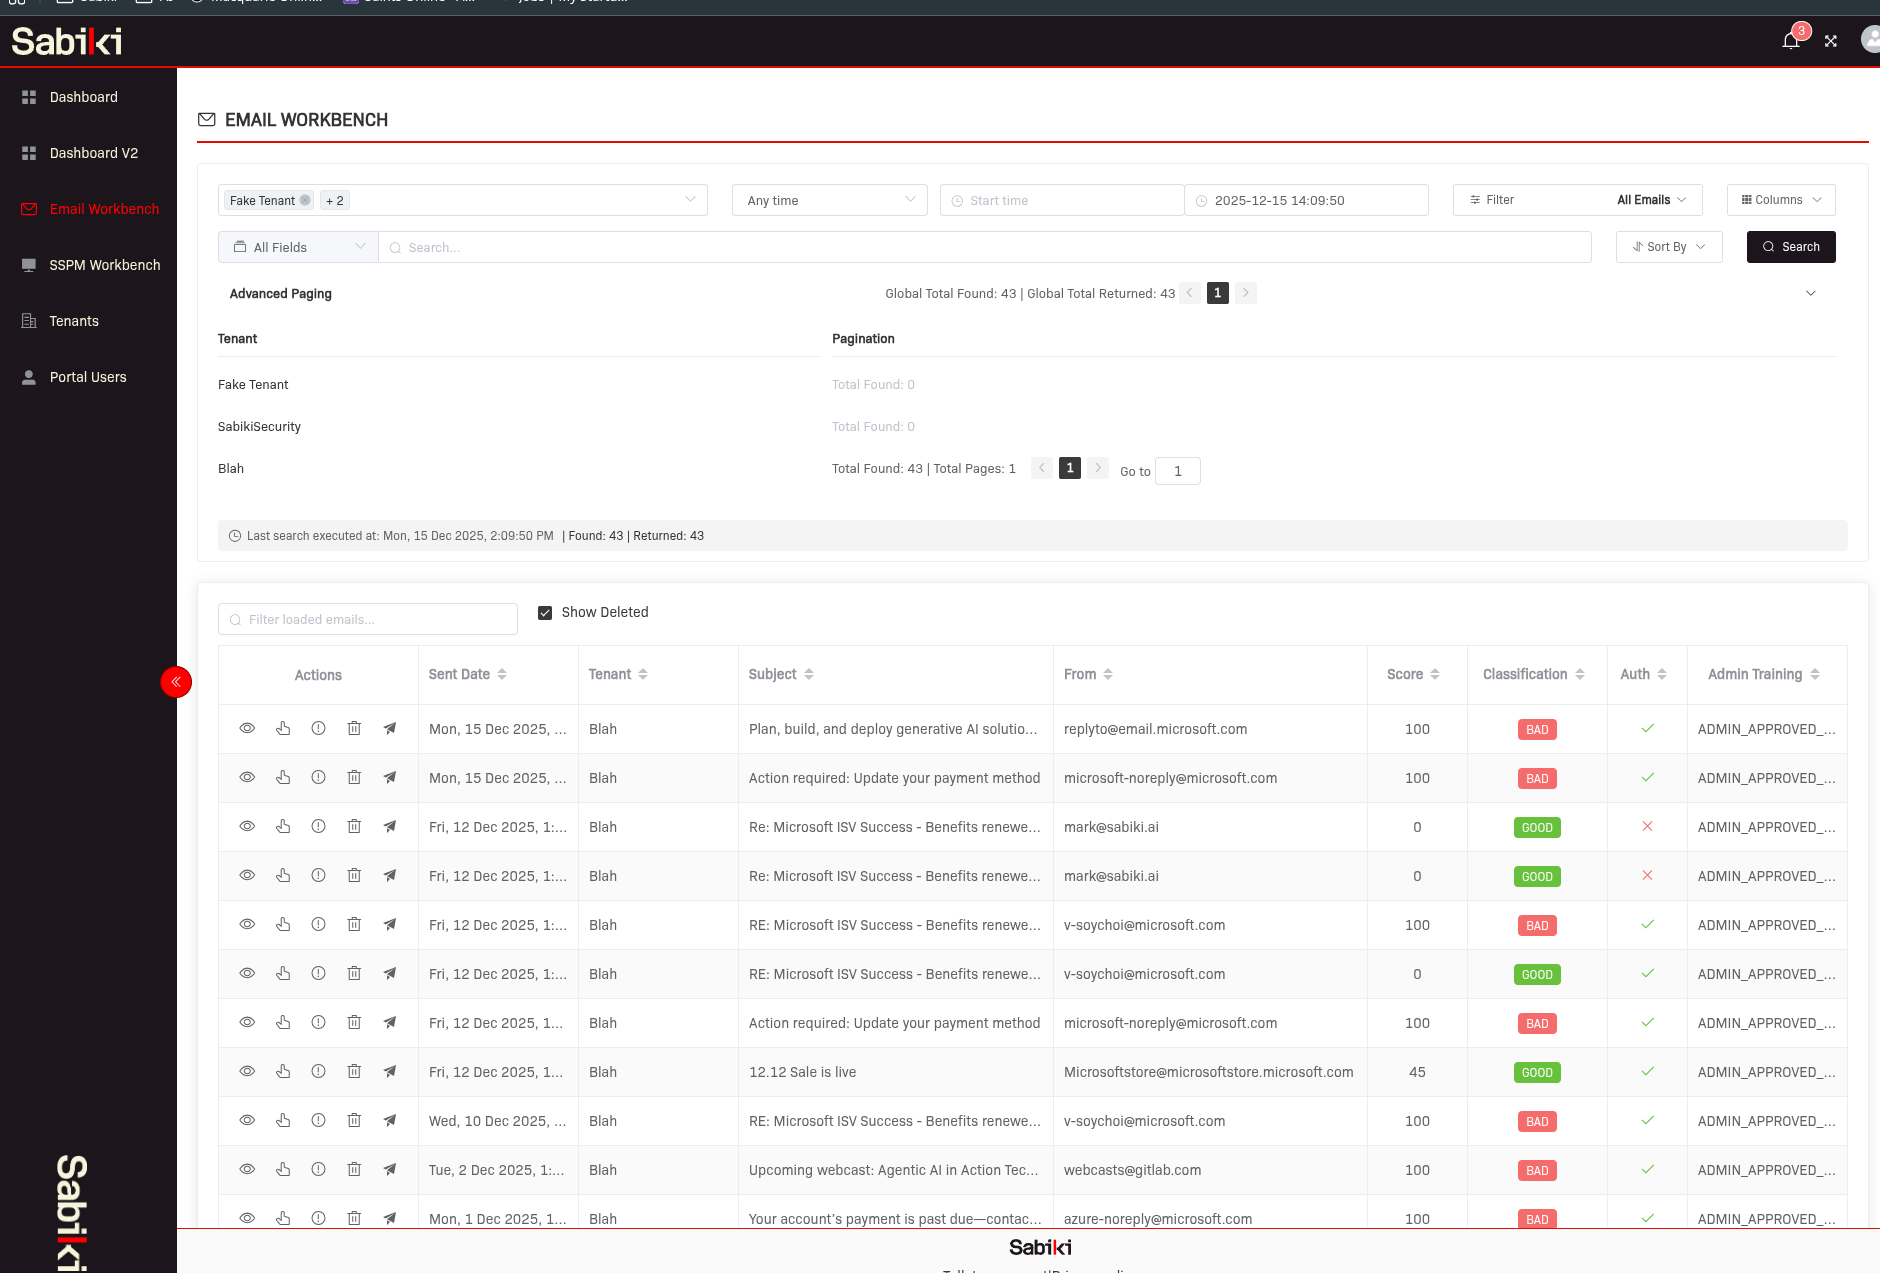Click thumbs-up icon on 'Plan, build, and deploy' row
The image size is (1880, 1273).
tap(283, 729)
